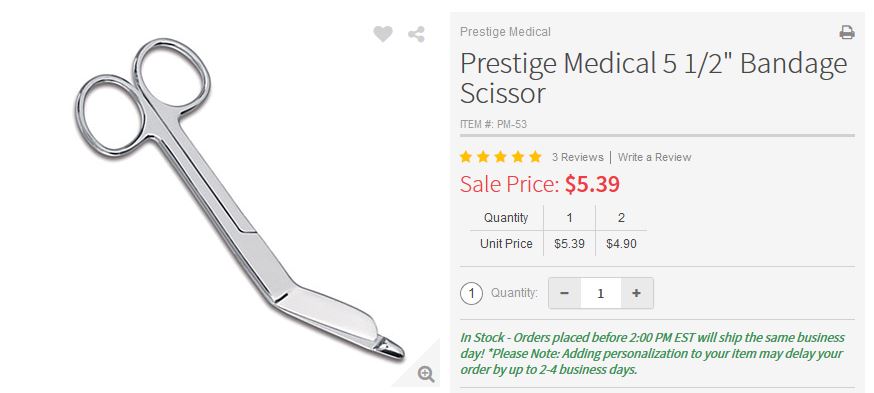Image resolution: width=874 pixels, height=393 pixels.
Task: Zoom the product image with magnifier icon
Action: (426, 374)
